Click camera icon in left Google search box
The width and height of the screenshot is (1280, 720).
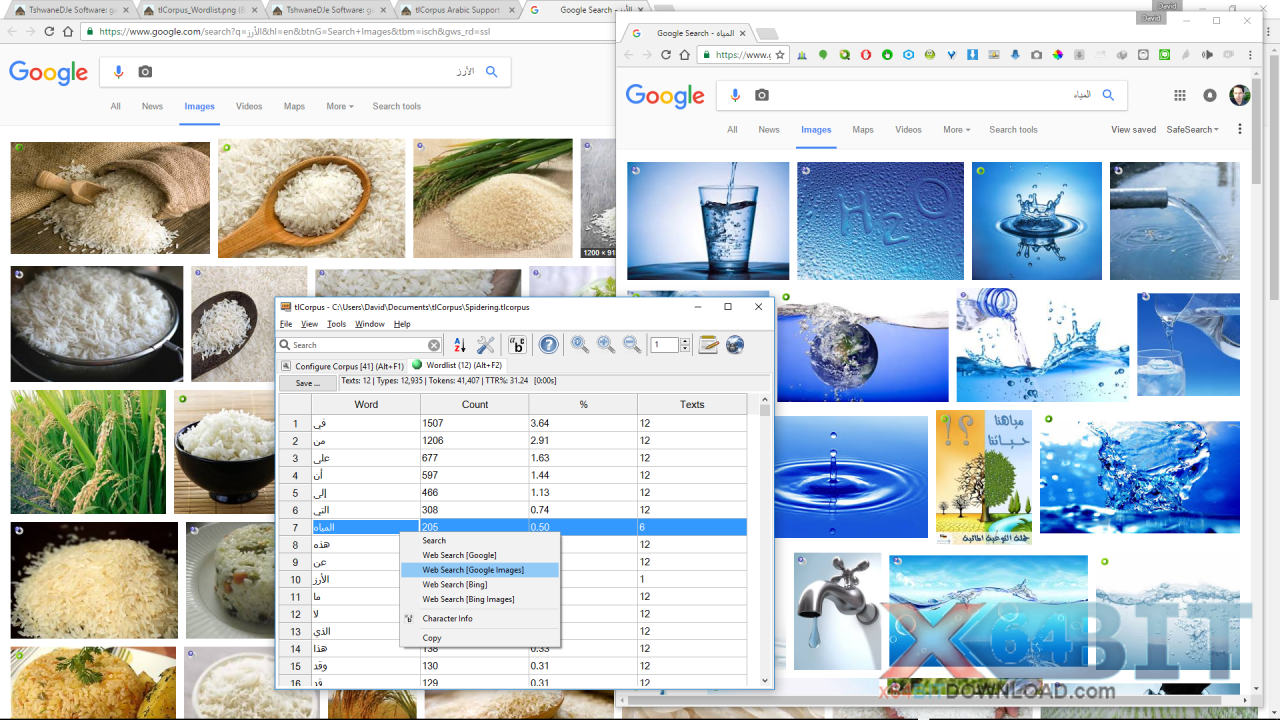tap(146, 72)
